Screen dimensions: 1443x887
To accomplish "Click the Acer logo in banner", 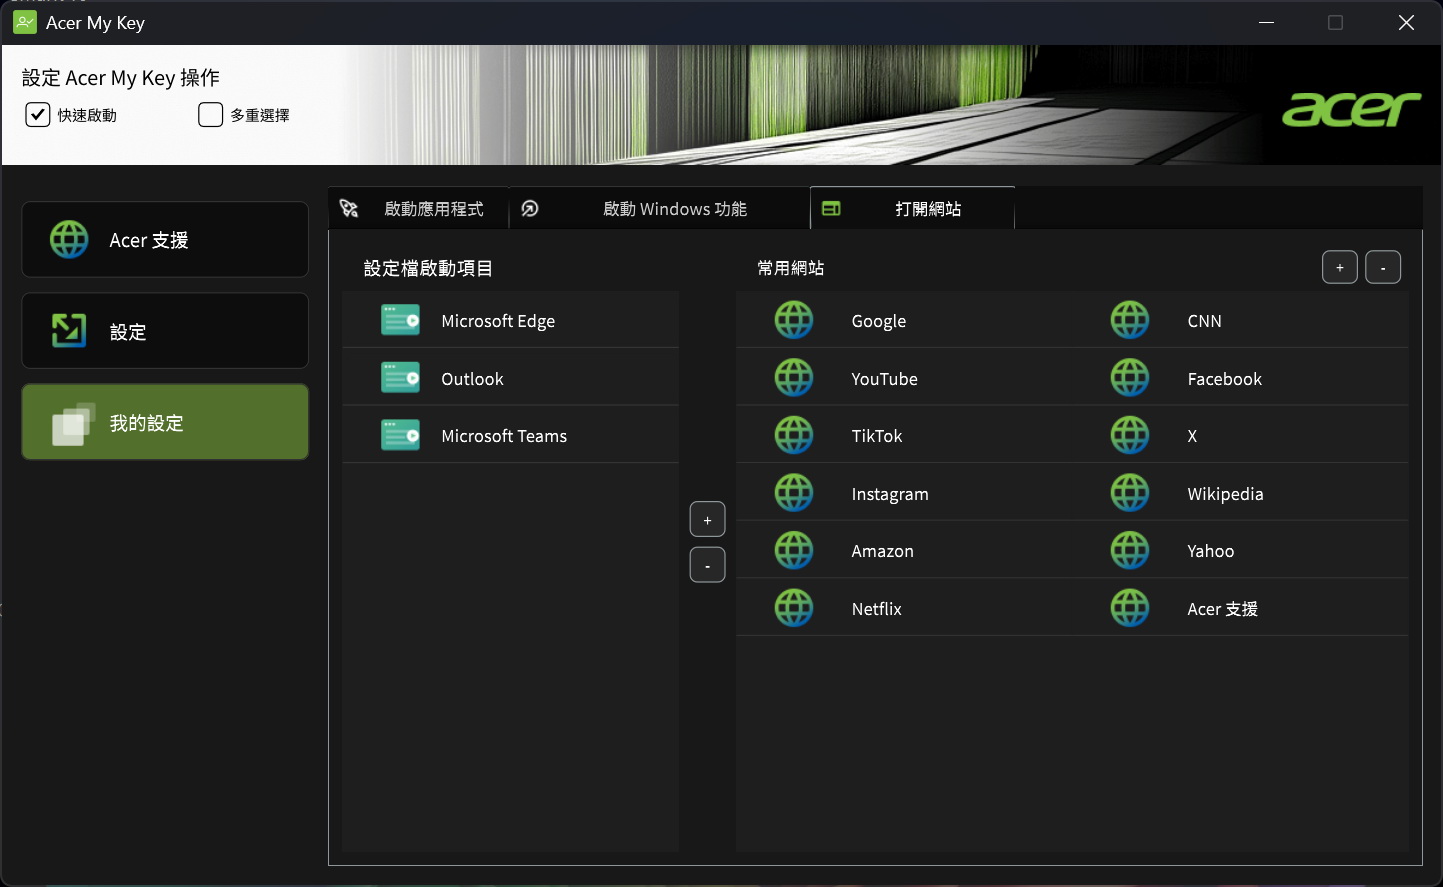I will coord(1351,109).
